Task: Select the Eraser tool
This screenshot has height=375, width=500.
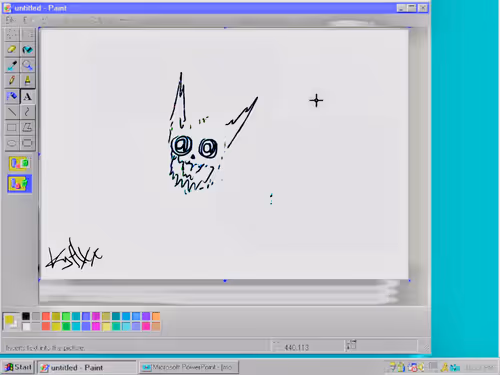Action: (x=12, y=50)
